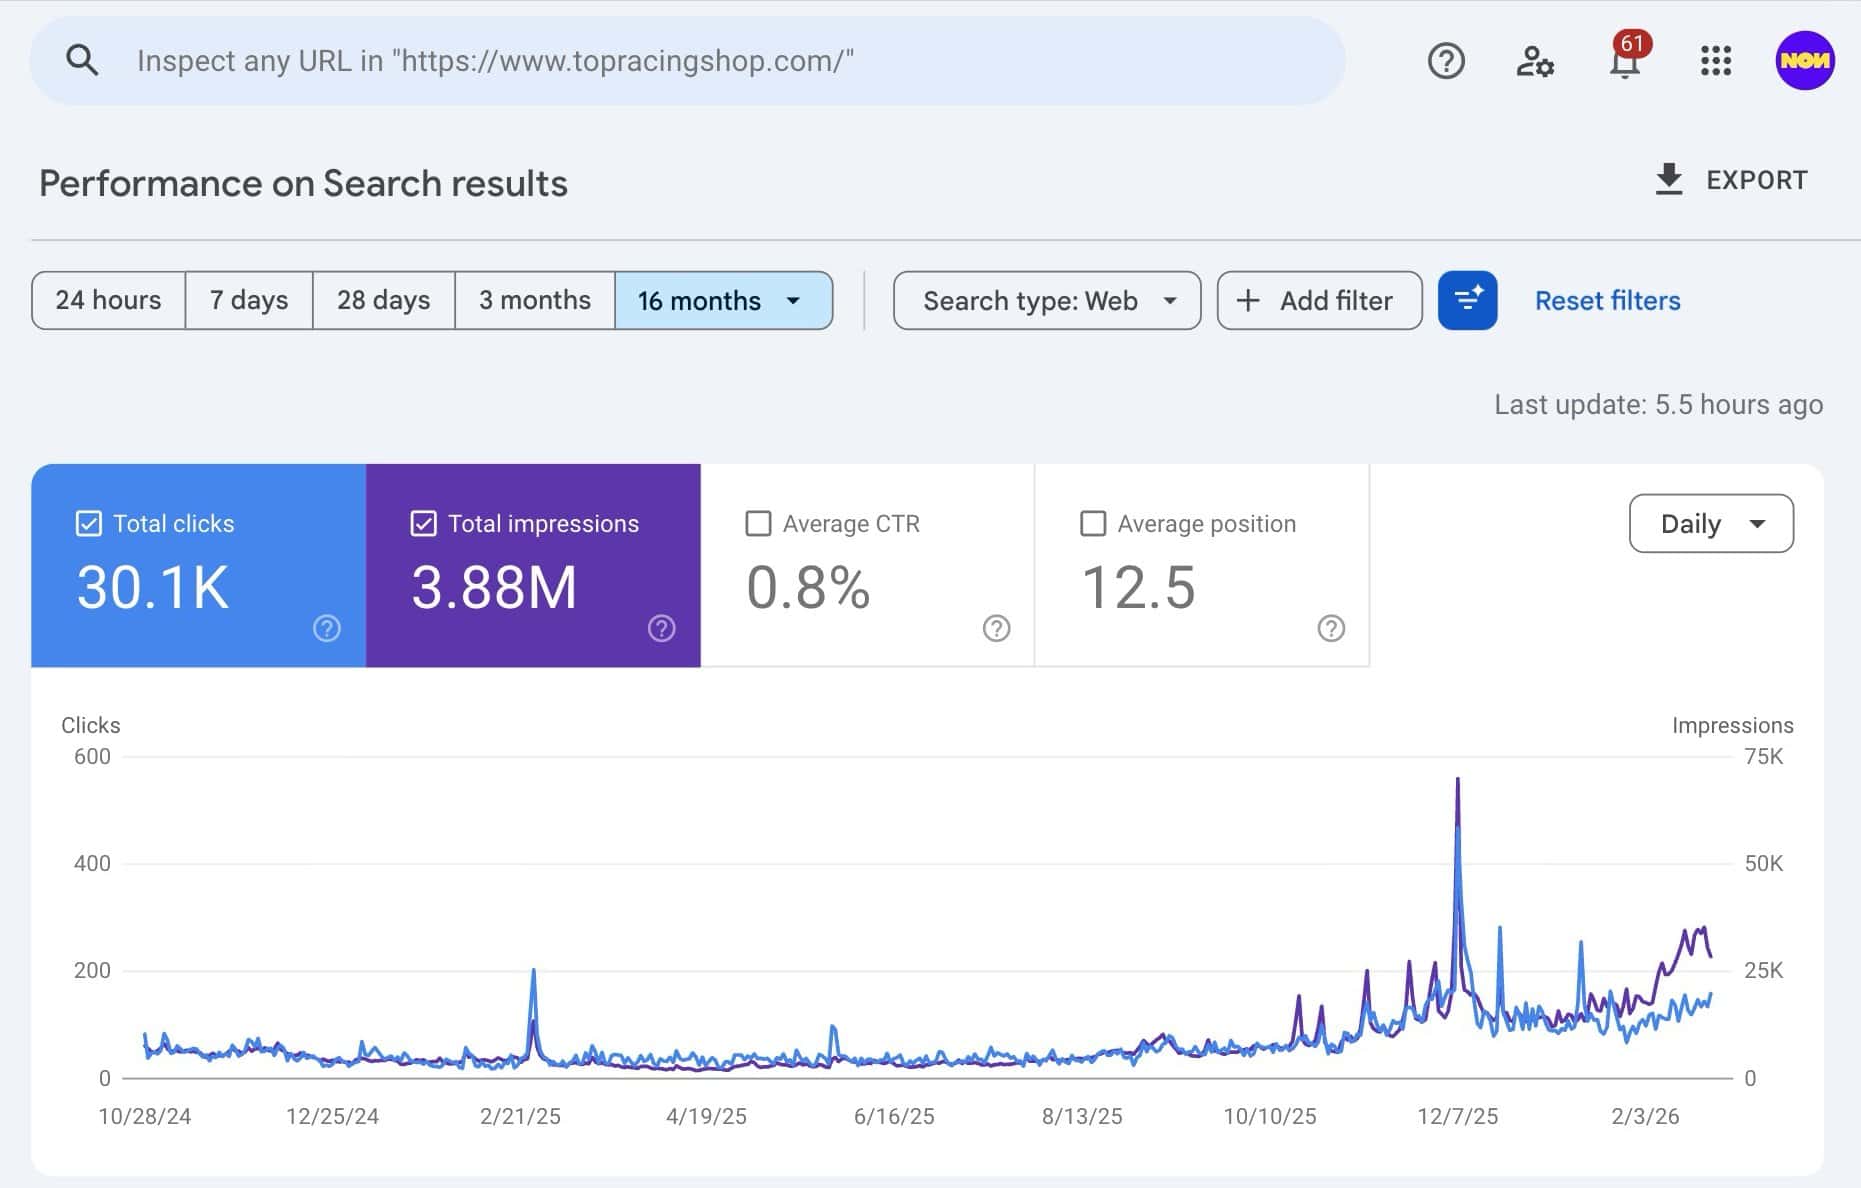Open the Daily granularity dropdown
Screen dimensions: 1861x1188
tap(1710, 523)
